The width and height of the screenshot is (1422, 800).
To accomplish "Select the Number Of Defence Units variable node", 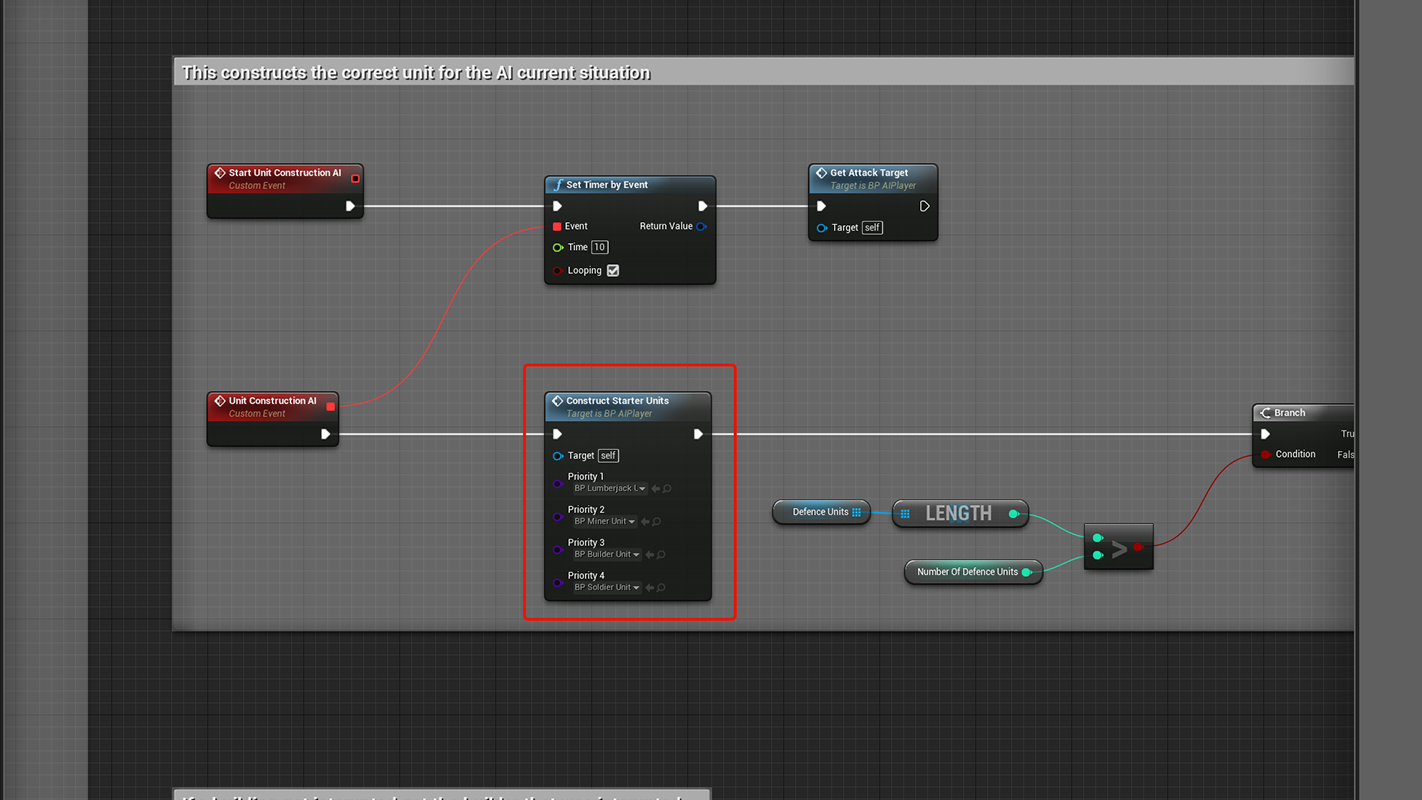I will (x=967, y=572).
